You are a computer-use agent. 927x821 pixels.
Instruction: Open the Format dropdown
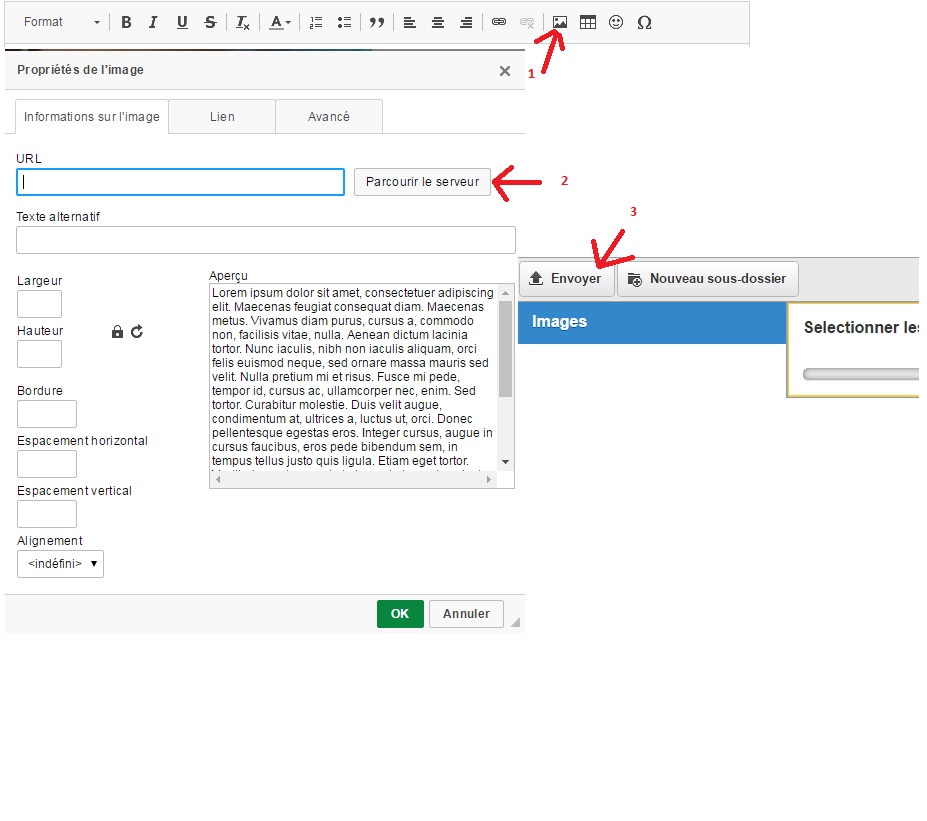60,22
